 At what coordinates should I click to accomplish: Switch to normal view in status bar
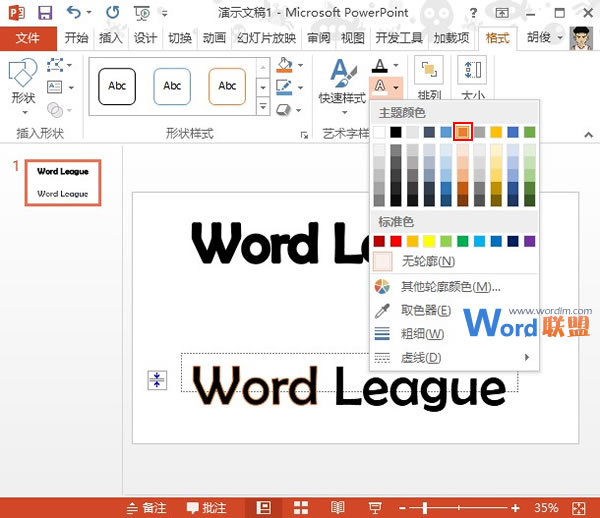click(263, 508)
